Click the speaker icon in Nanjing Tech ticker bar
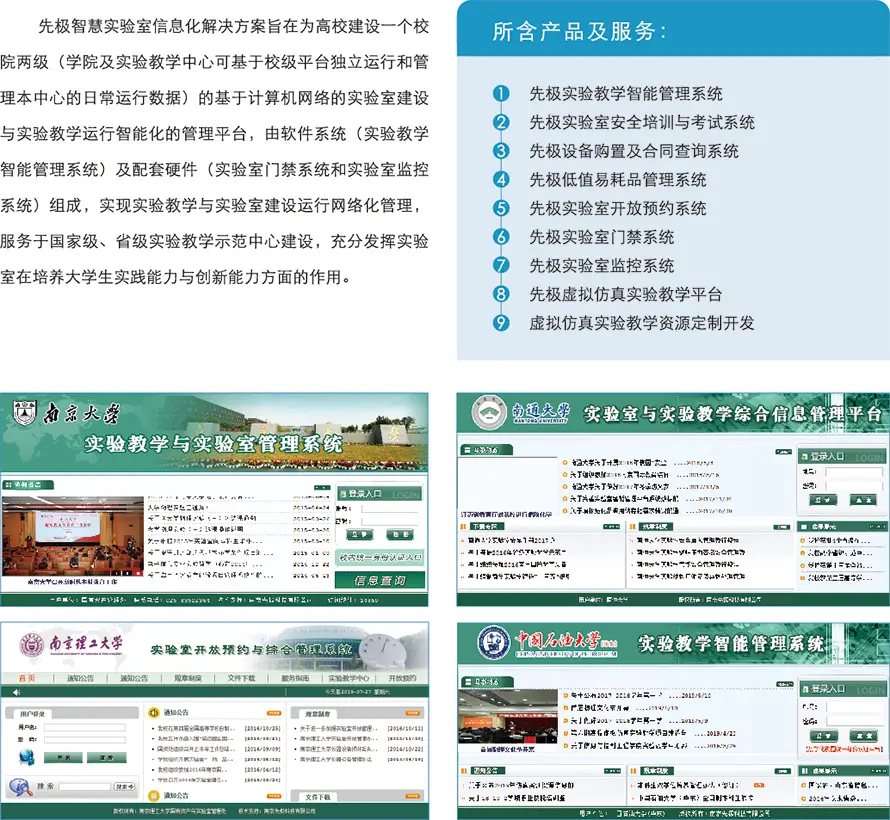Image resolution: width=890 pixels, height=820 pixels. [16, 692]
